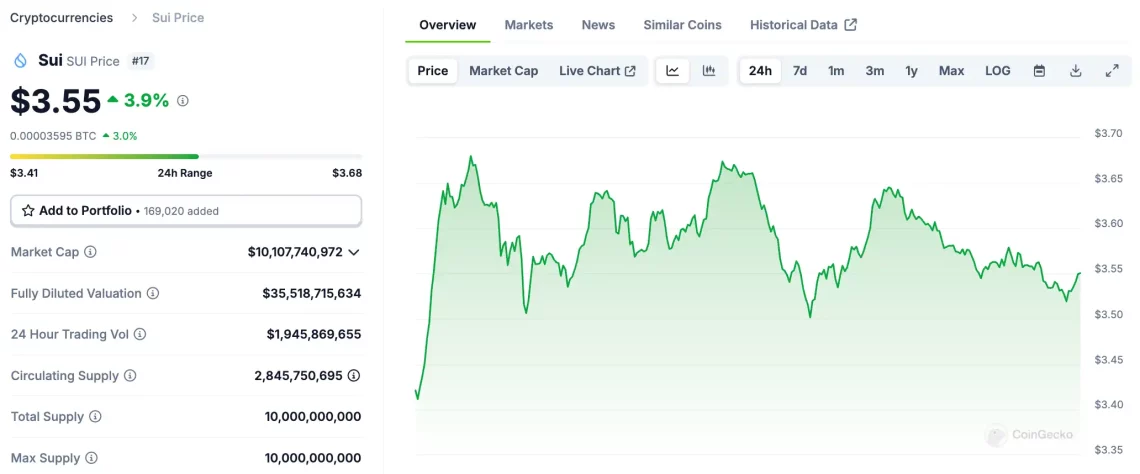The width and height of the screenshot is (1140, 474).
Task: Click the info icon beside the 3.9% change
Action: 182,101
